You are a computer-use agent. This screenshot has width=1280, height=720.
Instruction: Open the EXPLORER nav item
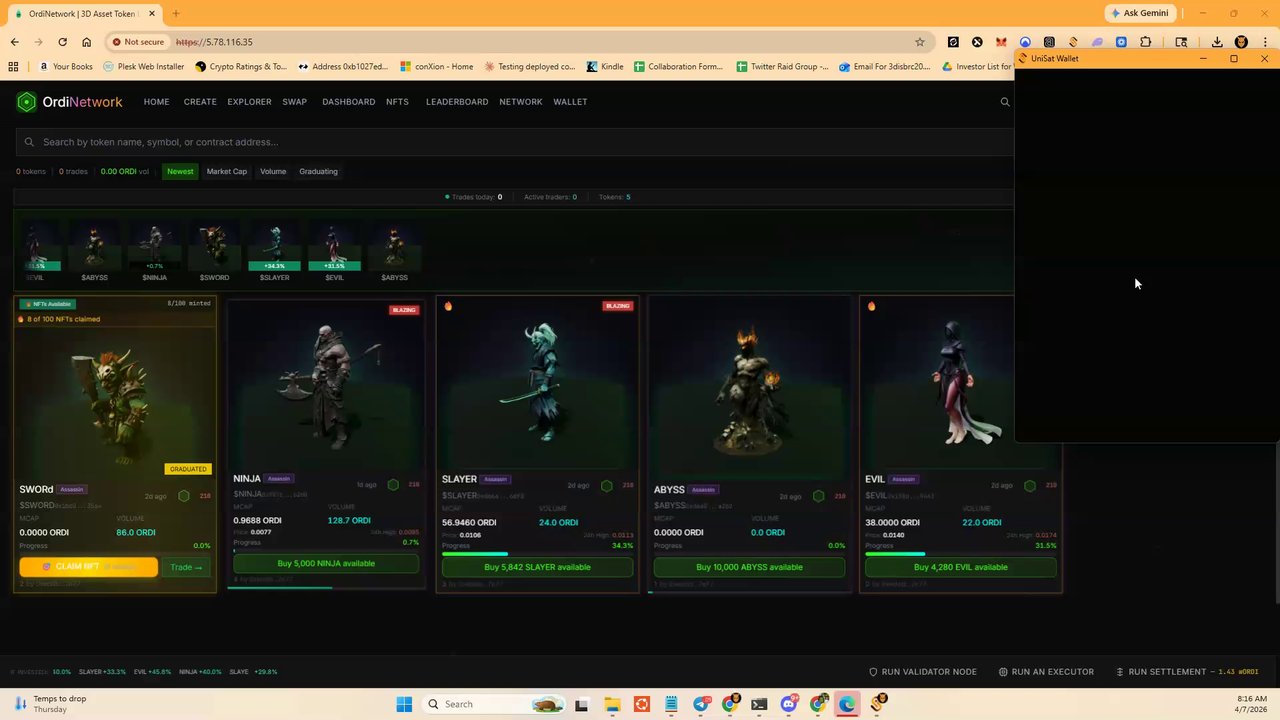click(x=249, y=102)
